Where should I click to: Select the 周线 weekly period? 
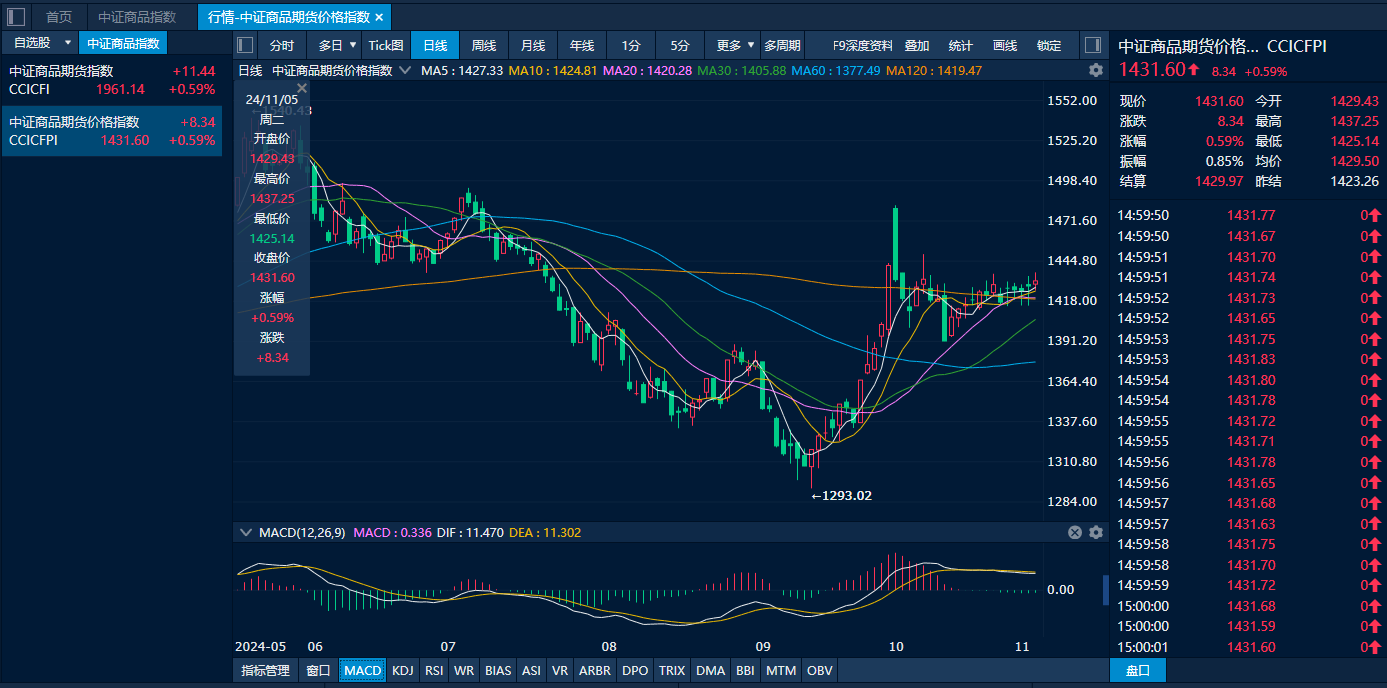[x=484, y=45]
